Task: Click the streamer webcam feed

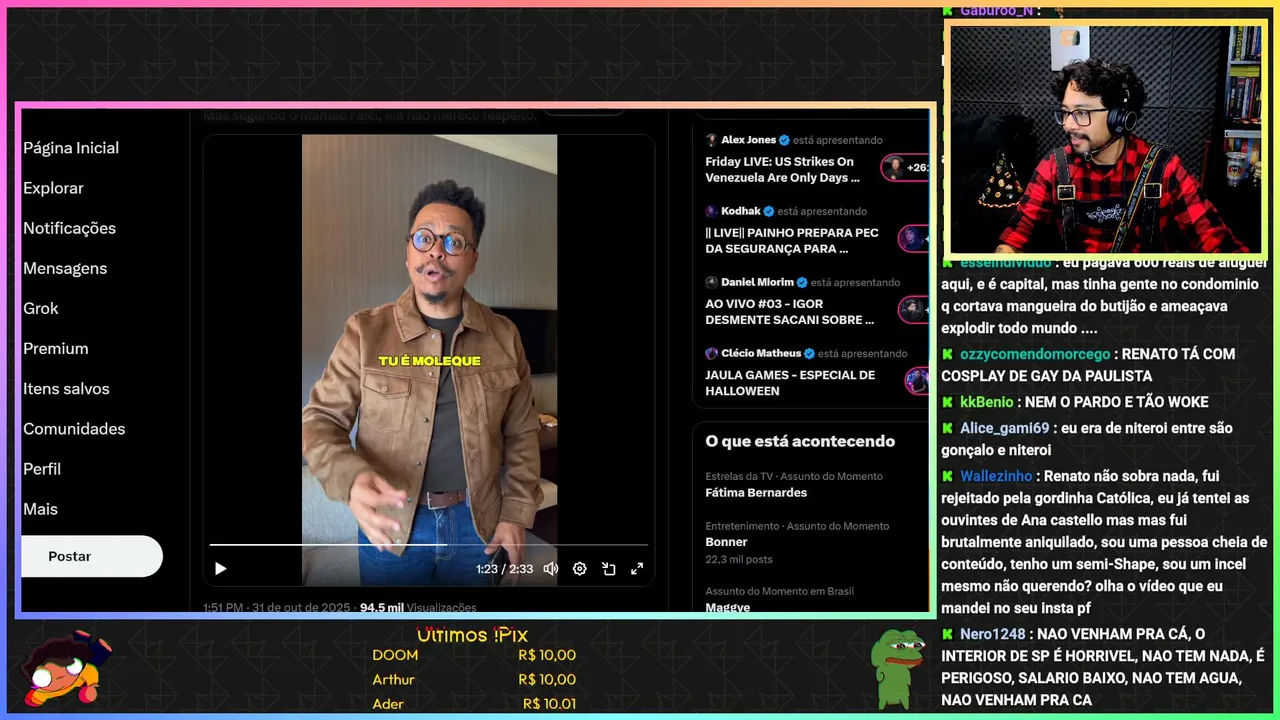Action: pos(1106,139)
